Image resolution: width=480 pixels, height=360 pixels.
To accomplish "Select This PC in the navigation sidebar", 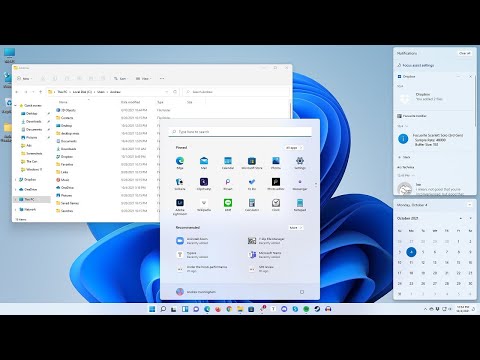I will coord(32,199).
